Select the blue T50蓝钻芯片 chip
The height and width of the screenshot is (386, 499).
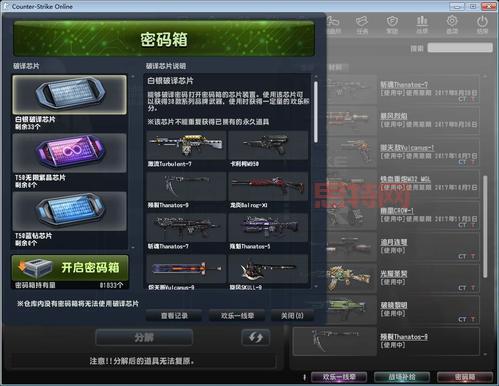pyautogui.click(x=70, y=211)
